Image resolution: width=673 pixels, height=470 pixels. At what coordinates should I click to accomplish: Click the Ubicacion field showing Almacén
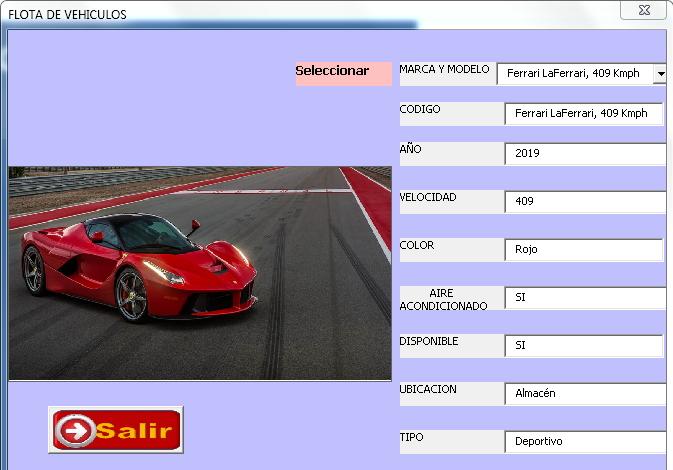(585, 394)
